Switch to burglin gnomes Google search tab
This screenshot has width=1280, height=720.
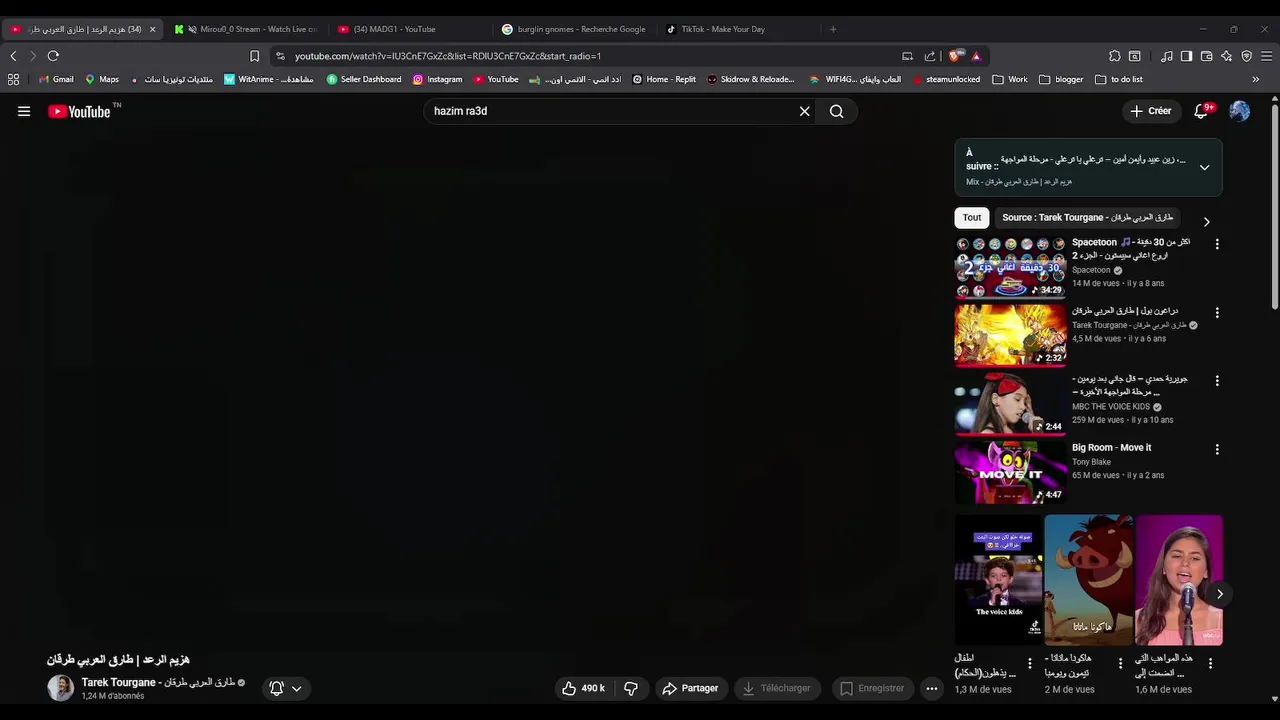(575, 29)
